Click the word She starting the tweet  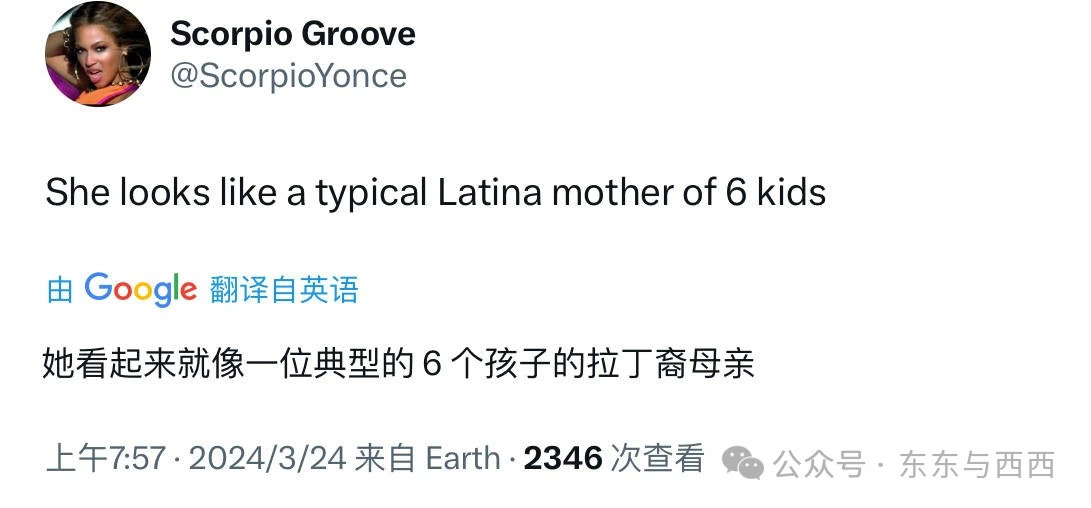78,192
